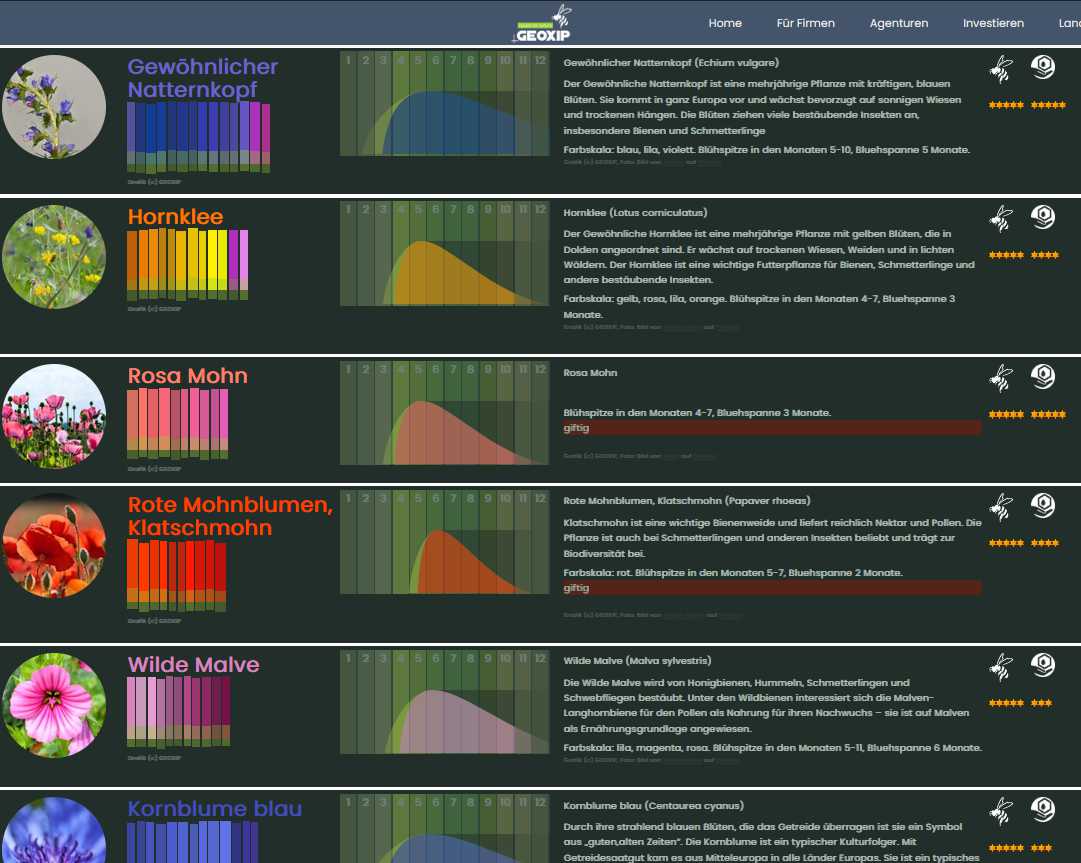Click bee icon in Rosa Mohn row

pyautogui.click(x=1001, y=378)
